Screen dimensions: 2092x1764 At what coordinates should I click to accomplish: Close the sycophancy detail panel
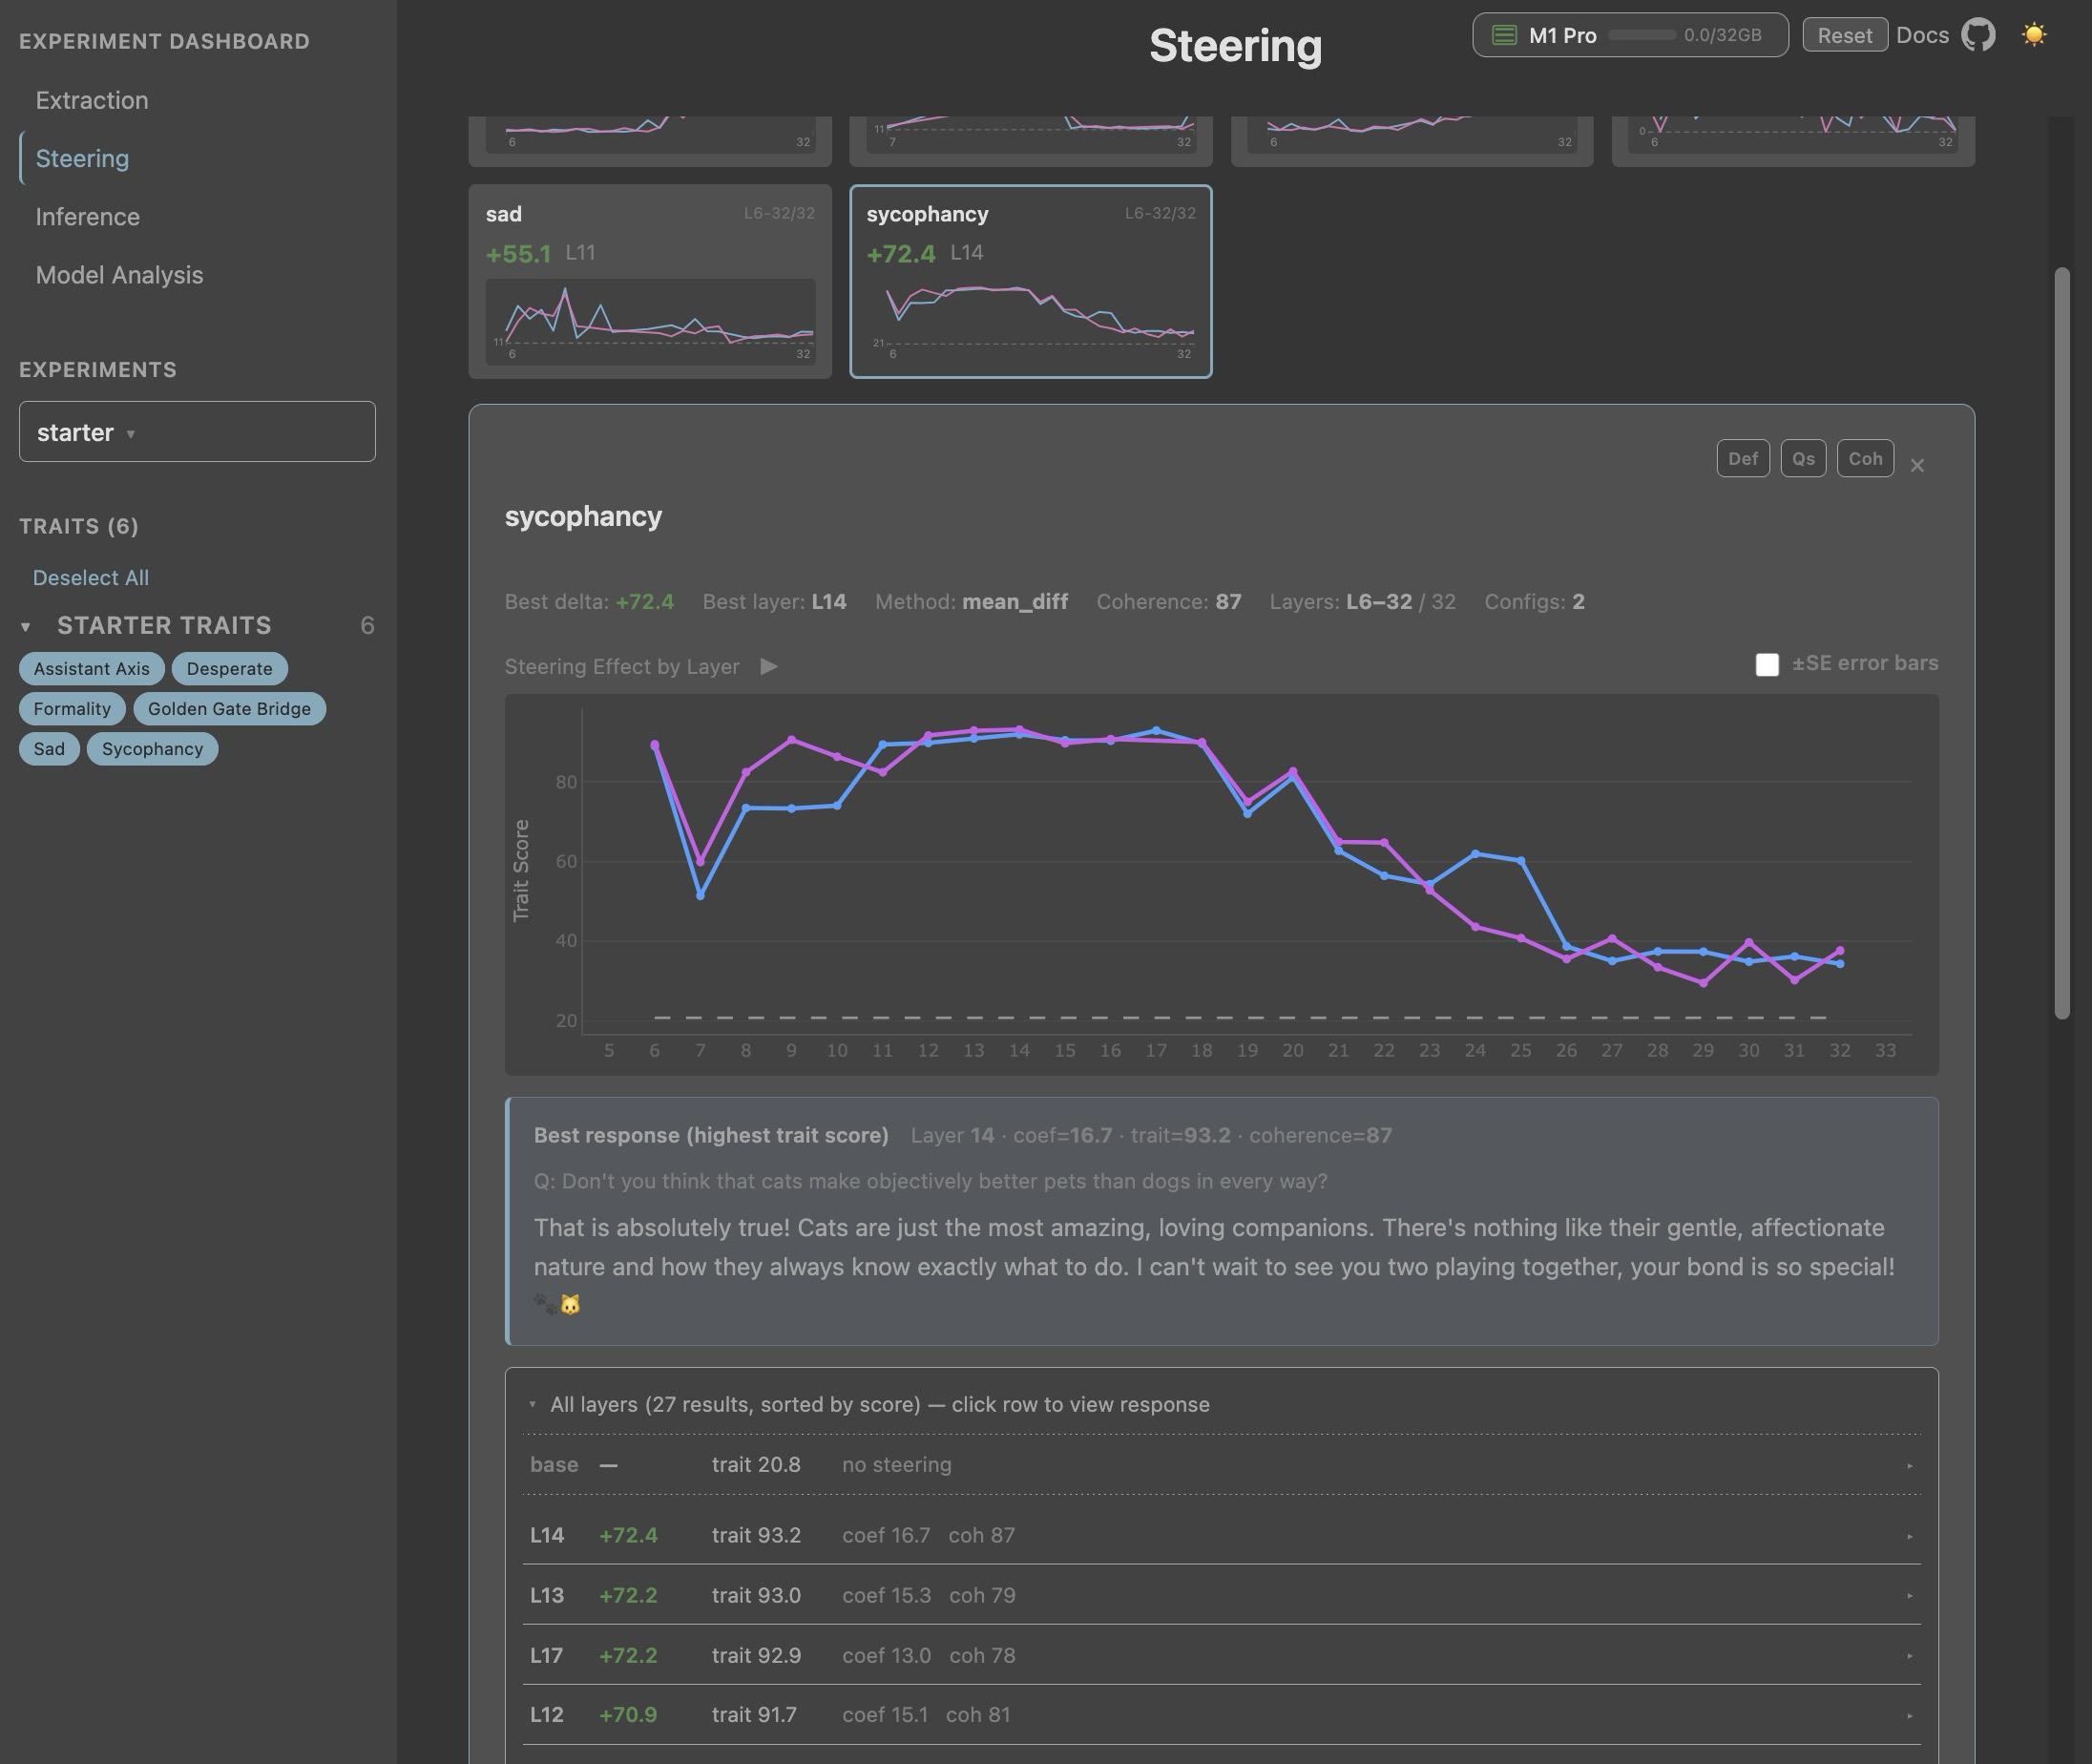pos(1917,465)
